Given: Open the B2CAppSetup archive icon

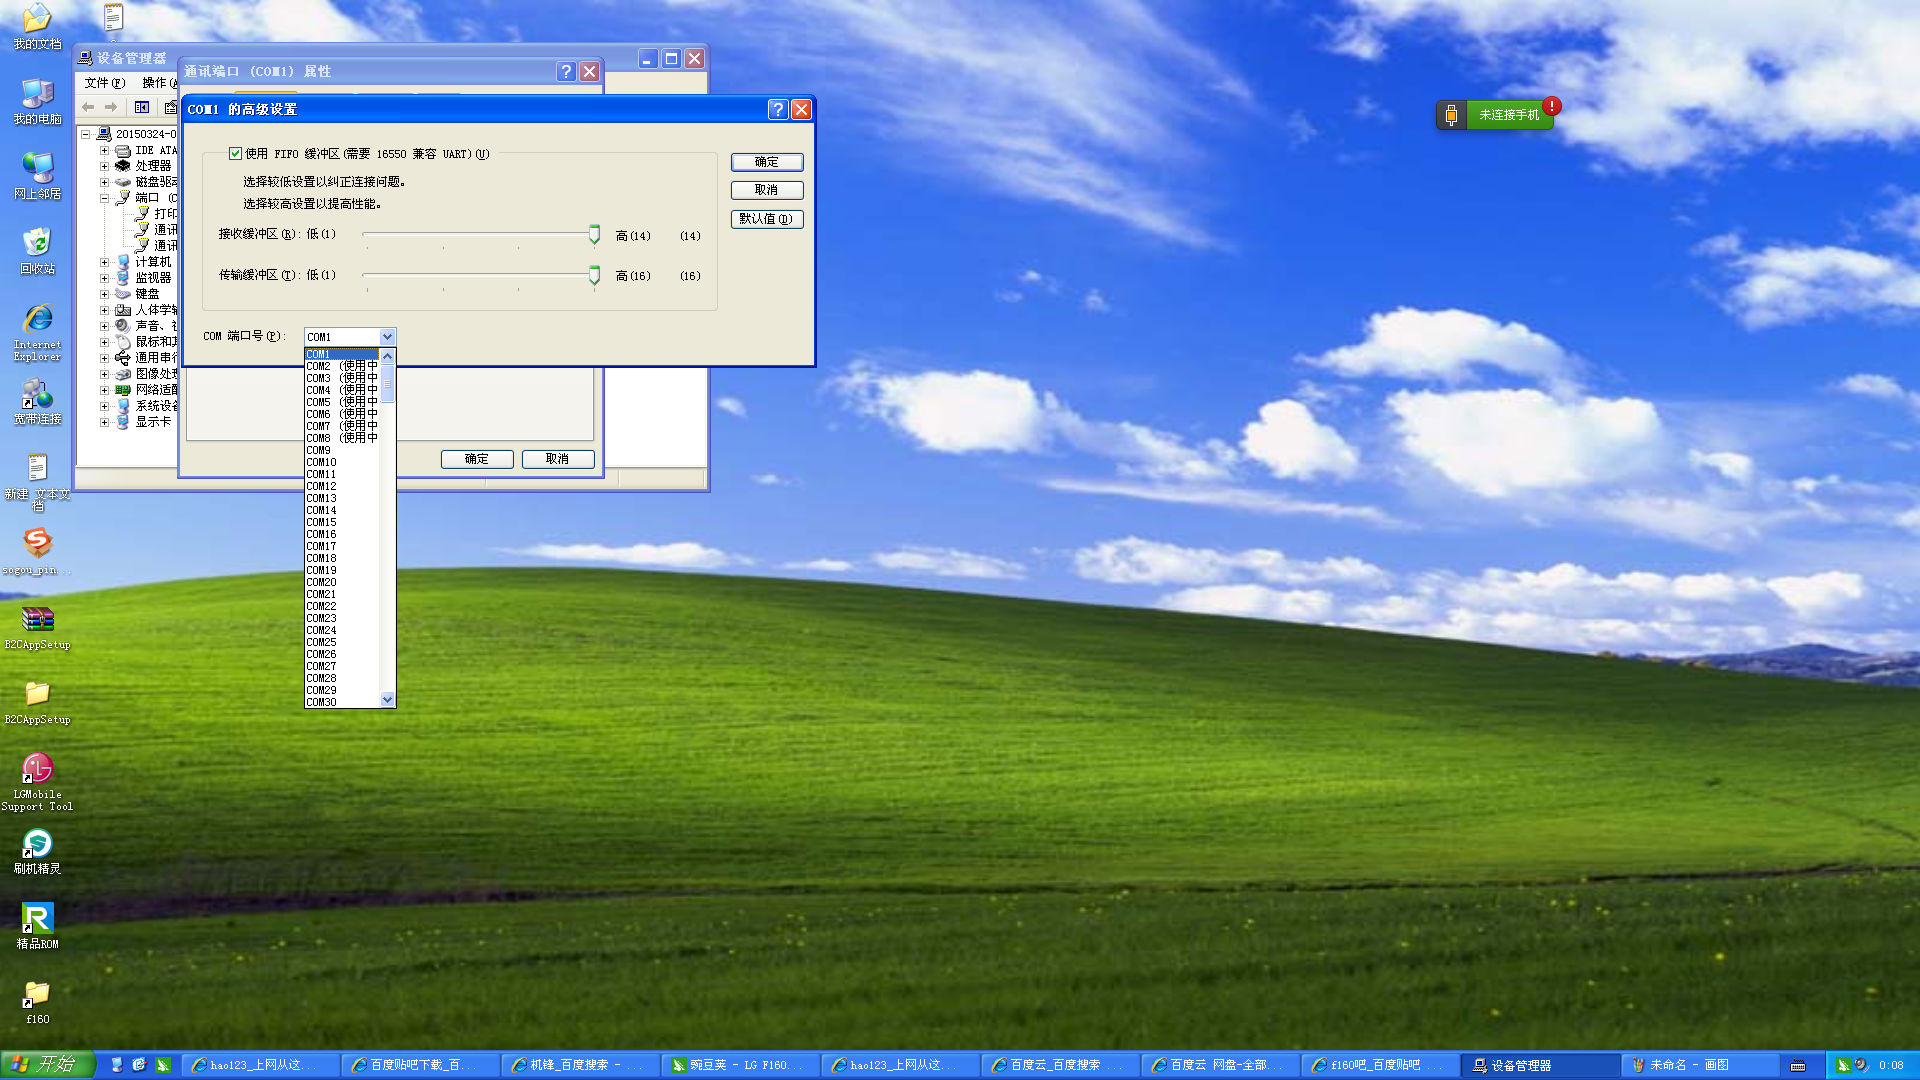Looking at the screenshot, I should 37,626.
